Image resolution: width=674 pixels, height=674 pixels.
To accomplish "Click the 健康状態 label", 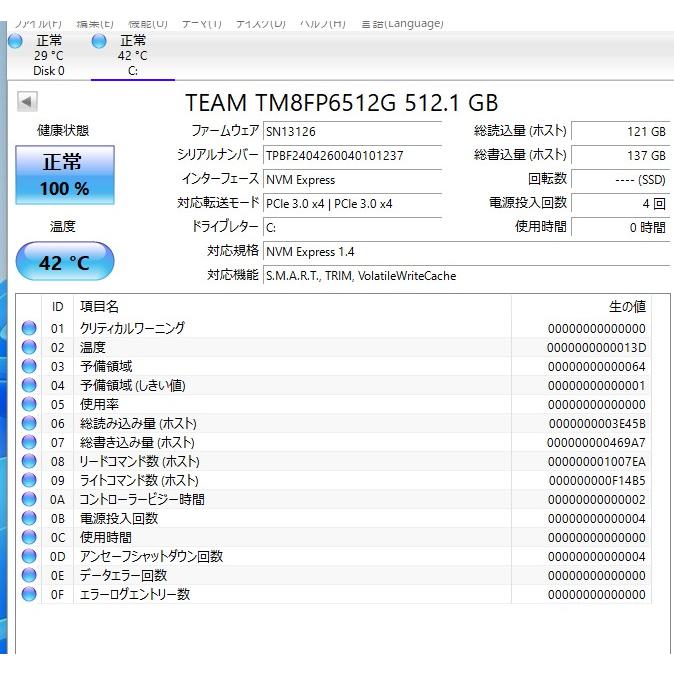I will point(63,130).
